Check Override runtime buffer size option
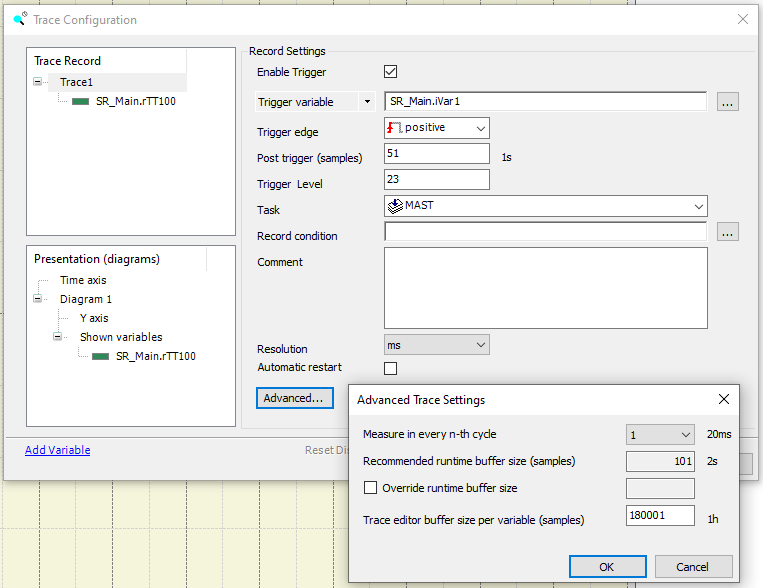 [371, 488]
